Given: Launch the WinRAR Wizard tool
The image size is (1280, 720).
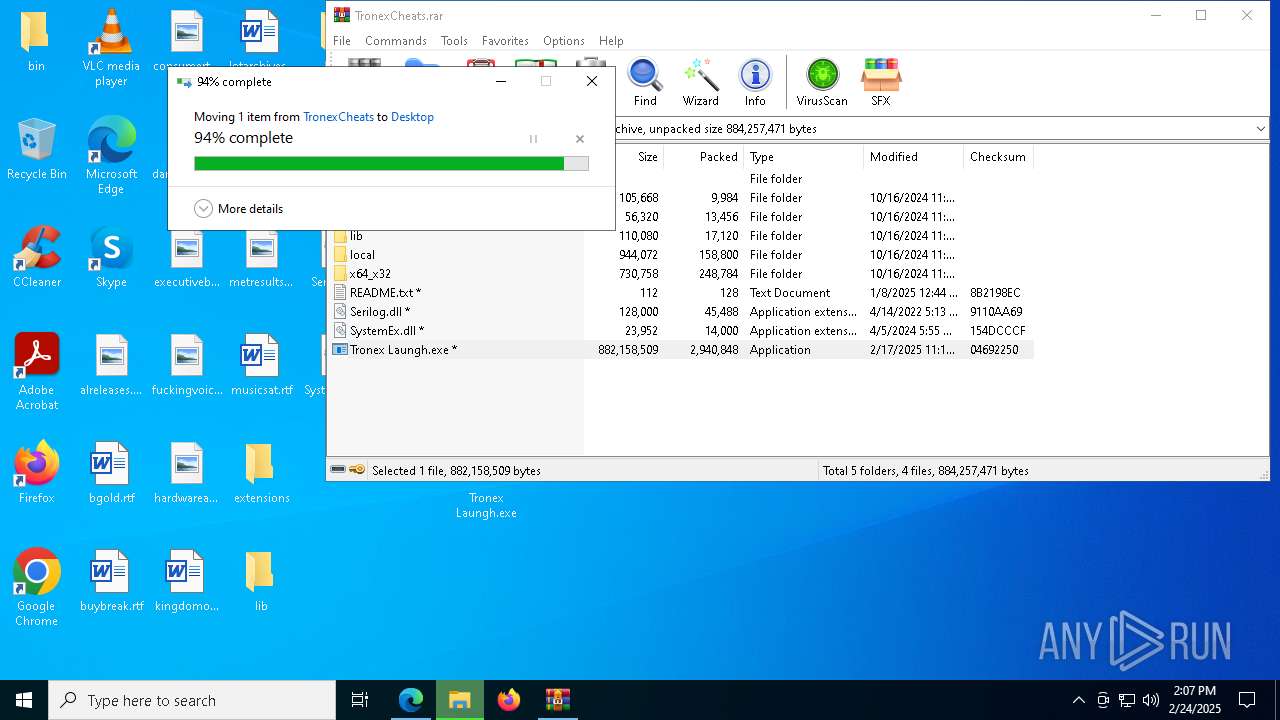Looking at the screenshot, I should [700, 83].
